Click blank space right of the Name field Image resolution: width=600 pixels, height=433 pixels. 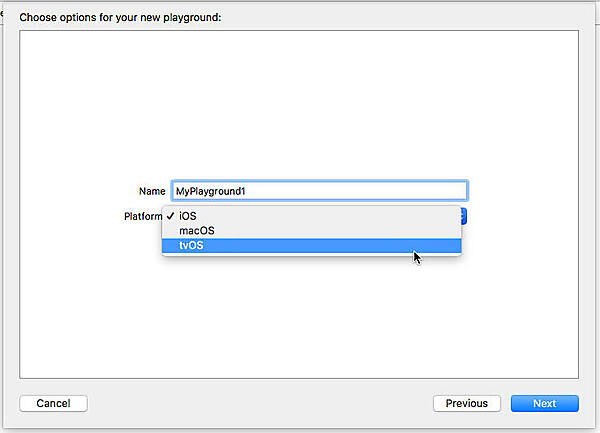pos(520,190)
